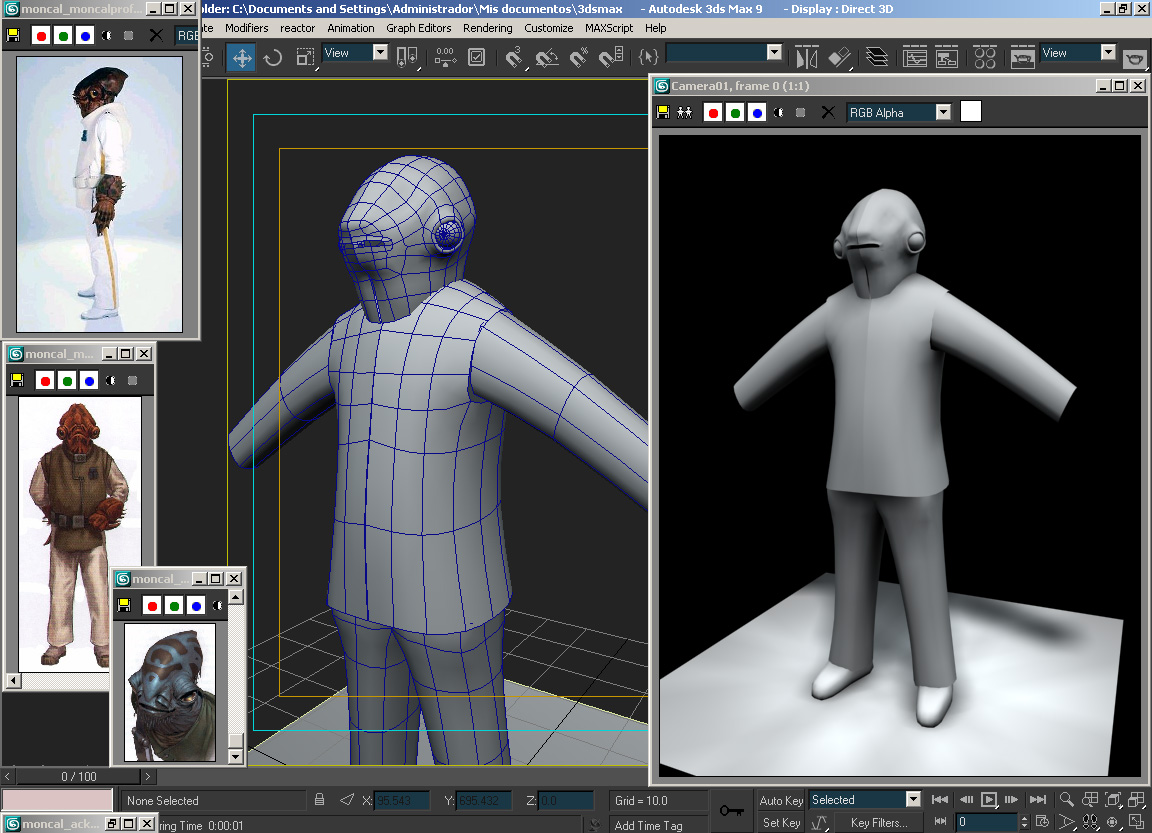
Task: Open the Rendering menu
Action: tap(488, 28)
